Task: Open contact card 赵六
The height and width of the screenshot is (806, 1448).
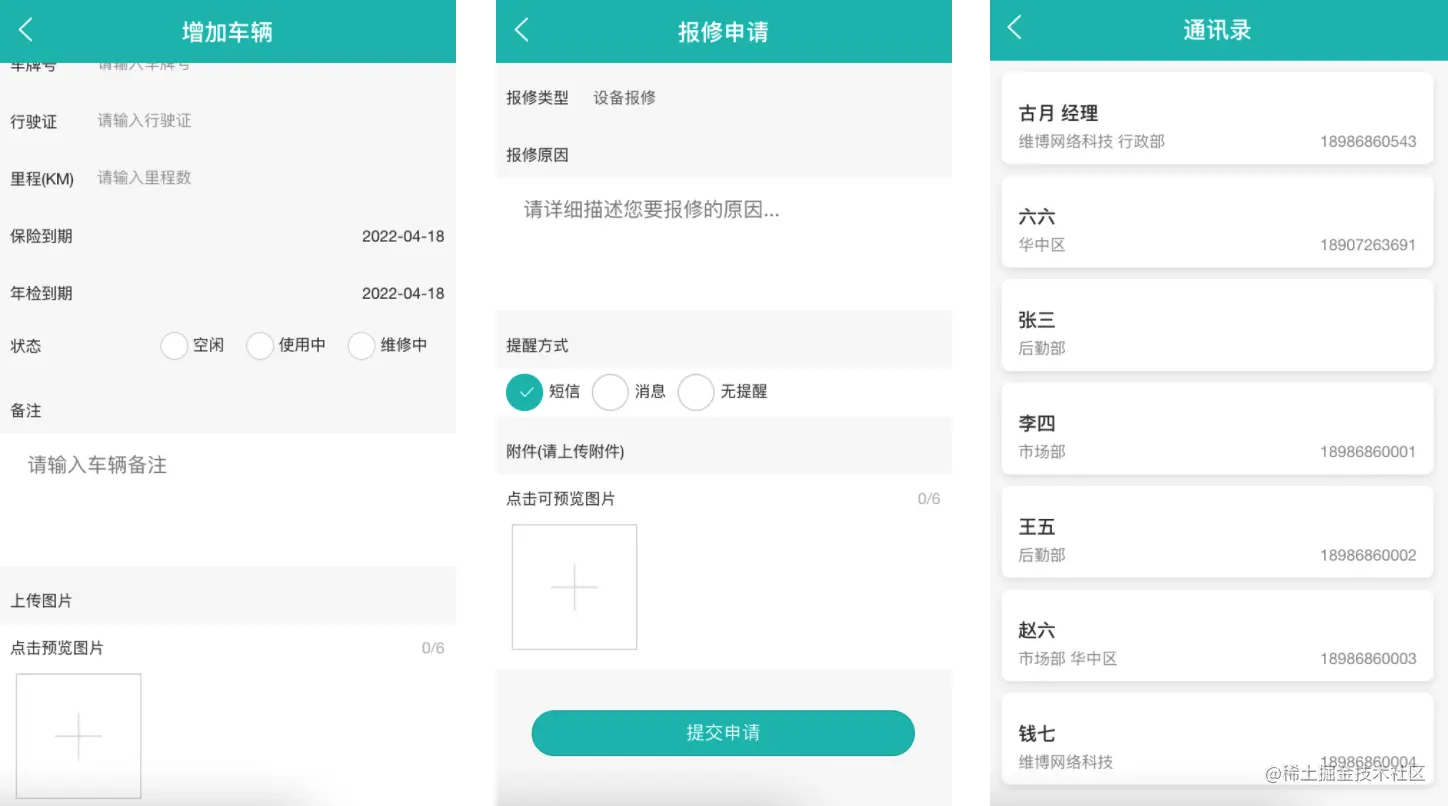Action: (1217, 636)
